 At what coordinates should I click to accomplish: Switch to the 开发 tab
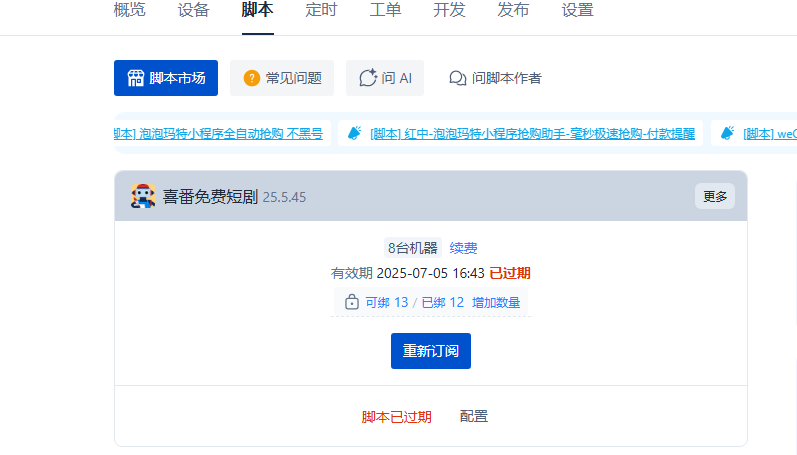(x=449, y=10)
